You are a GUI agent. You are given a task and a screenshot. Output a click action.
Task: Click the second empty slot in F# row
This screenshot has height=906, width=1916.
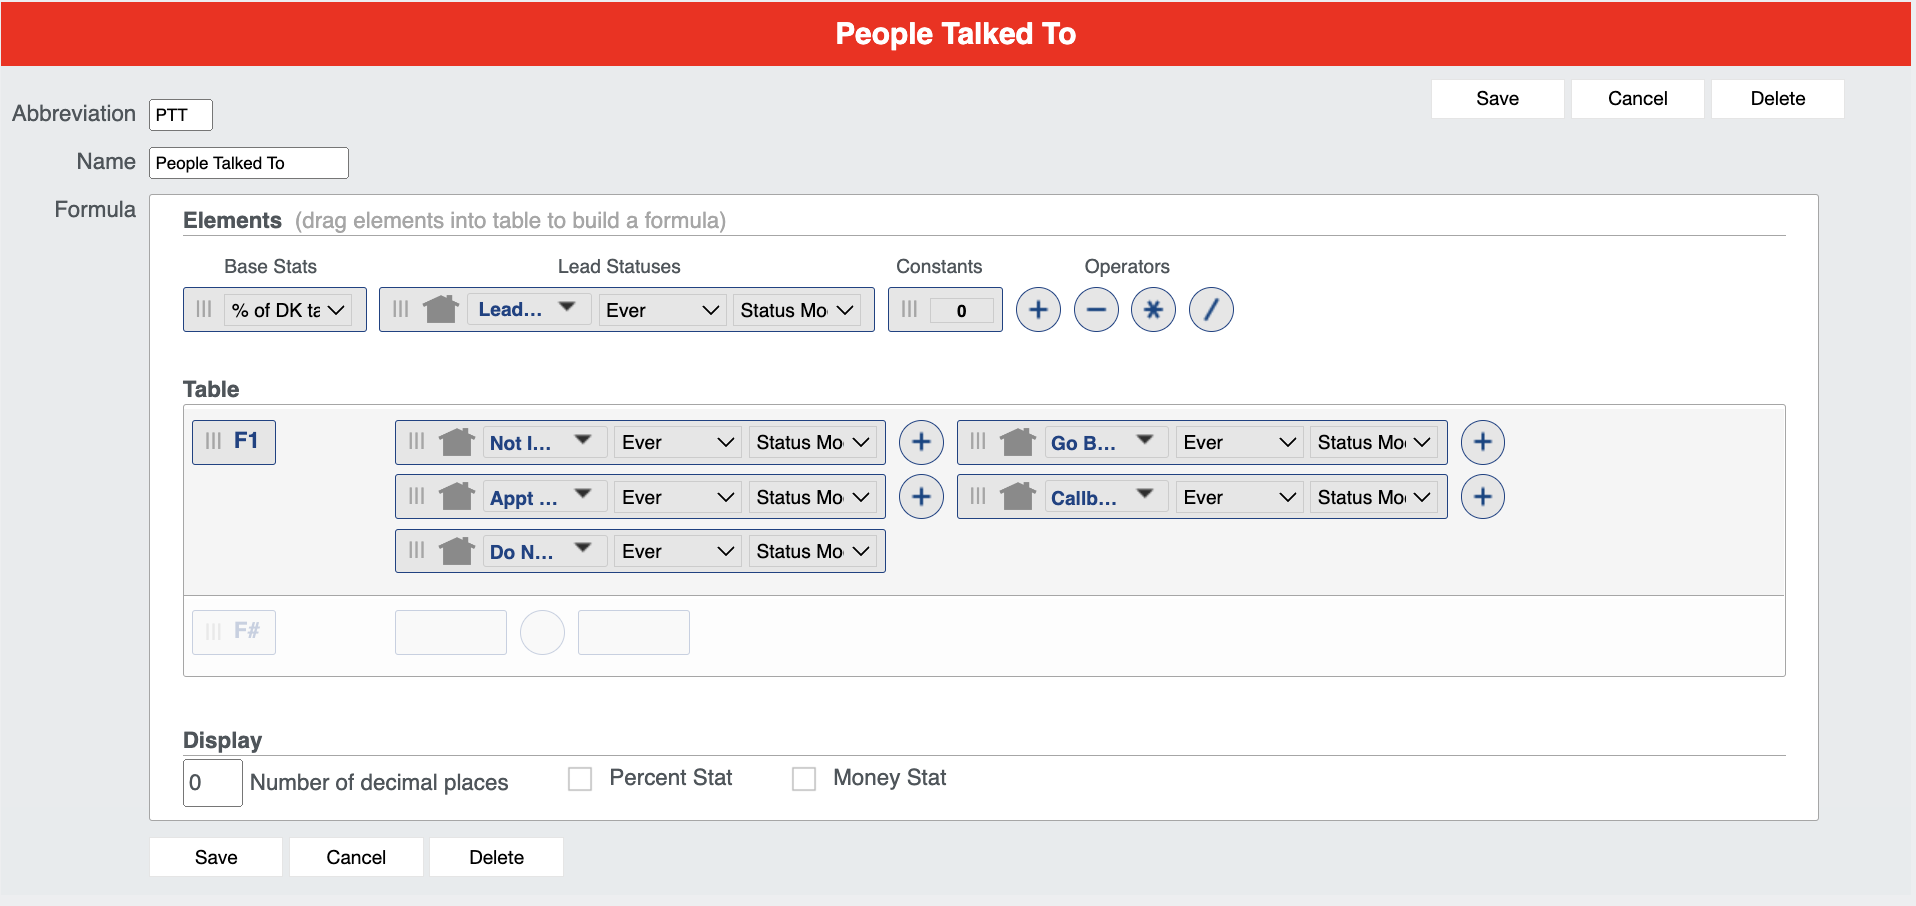pyautogui.click(x=634, y=632)
